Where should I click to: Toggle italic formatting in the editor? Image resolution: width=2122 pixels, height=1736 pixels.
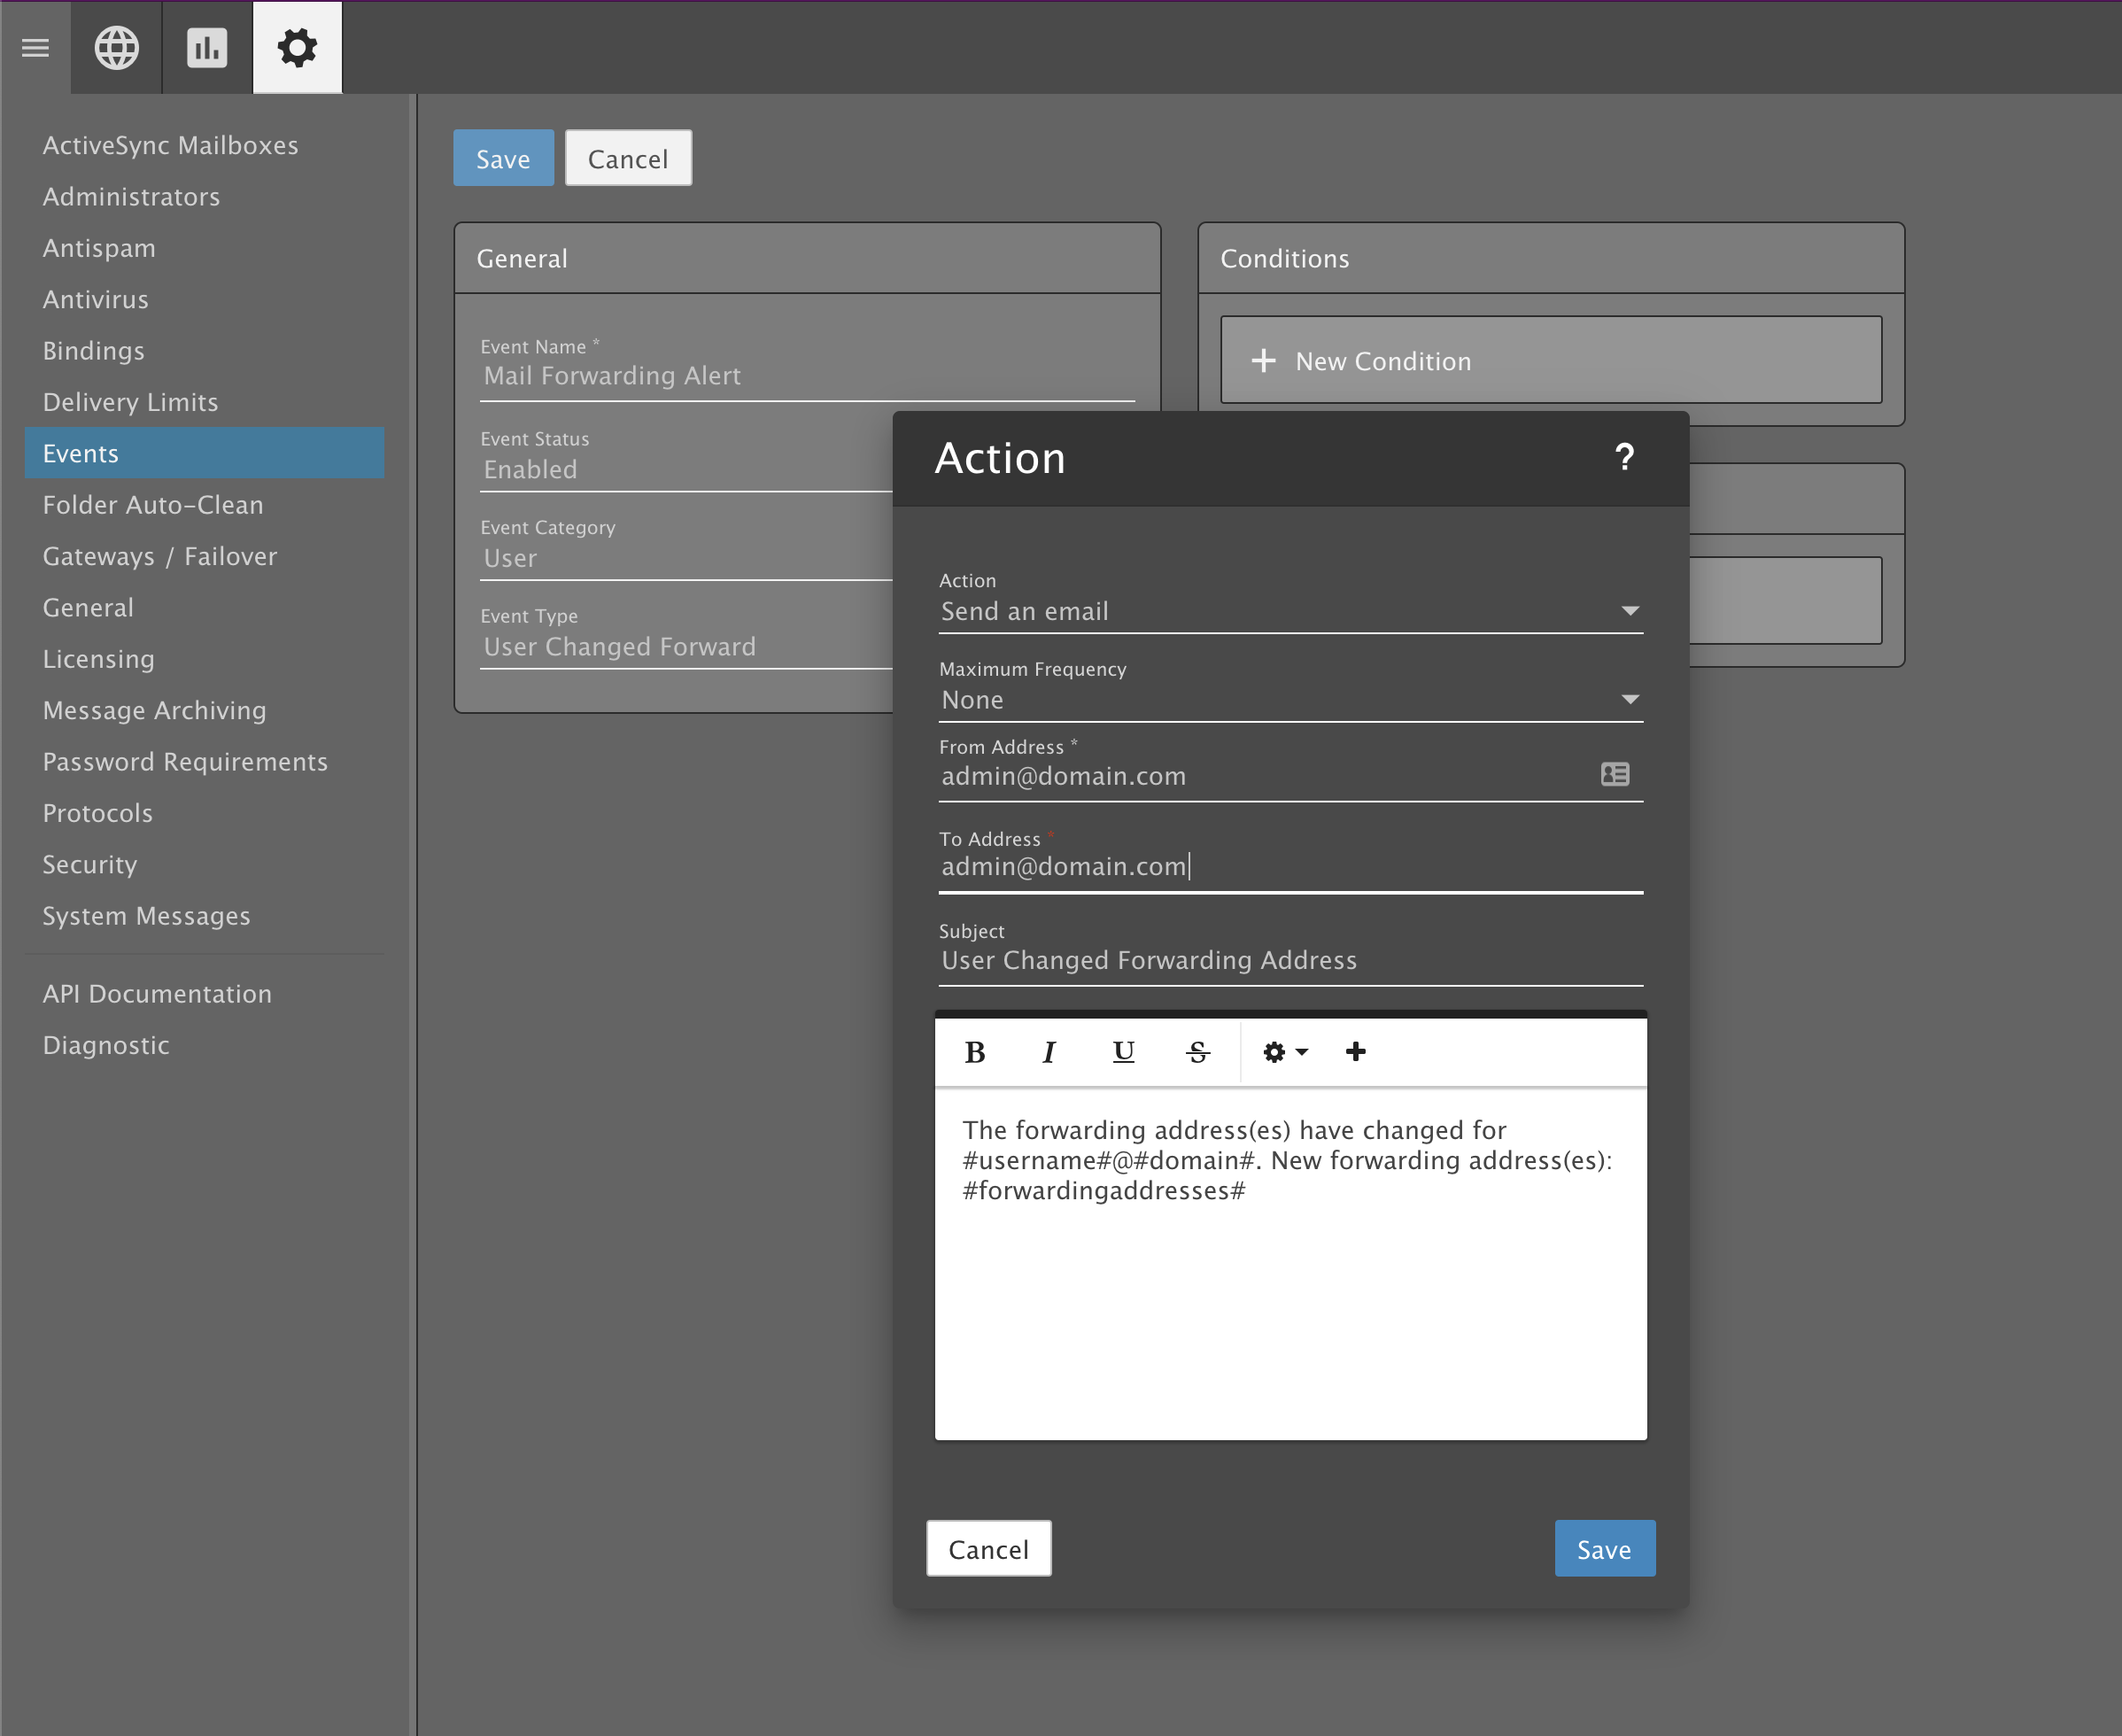tap(1048, 1052)
